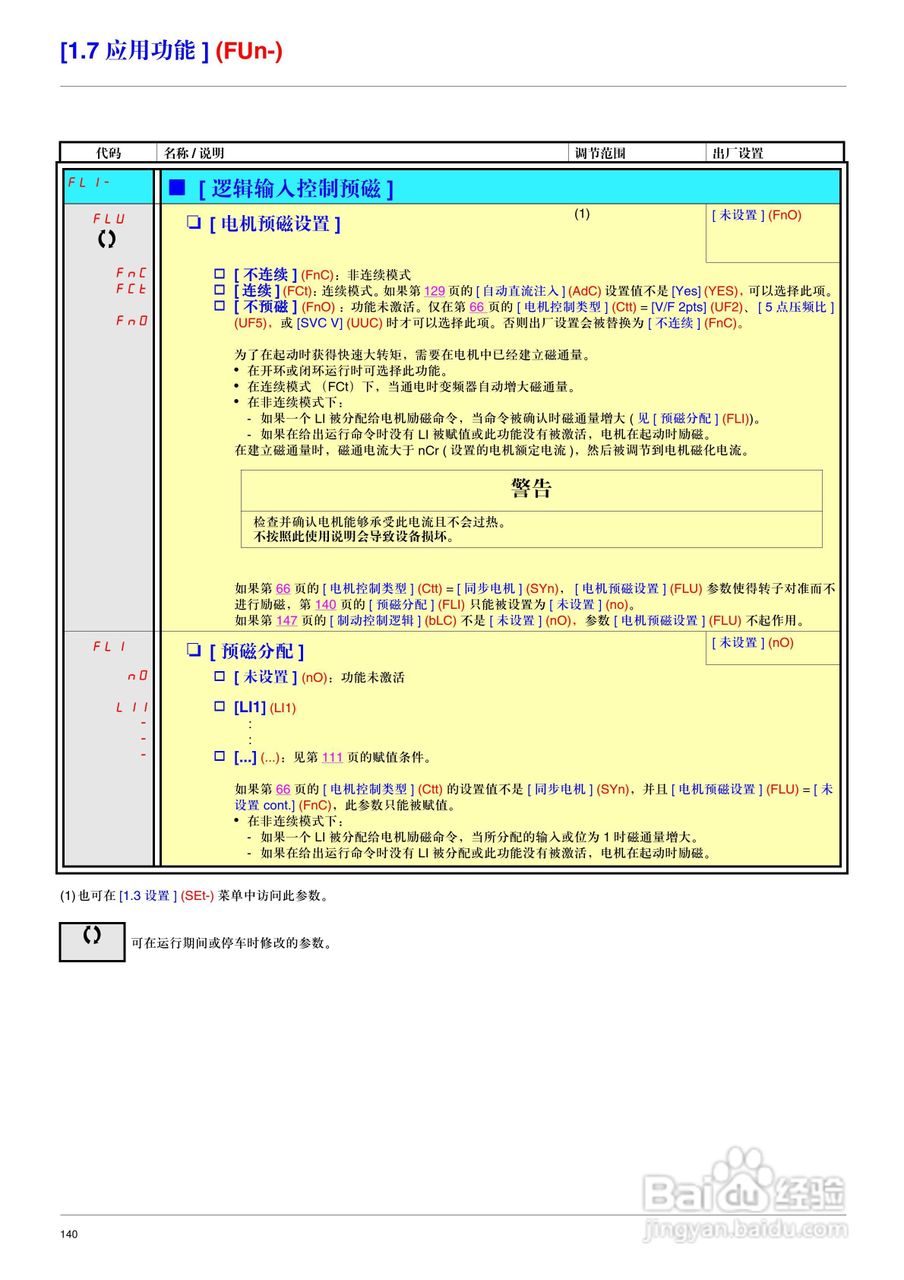Check the checkbox before 未设置 (nO)

[217, 677]
